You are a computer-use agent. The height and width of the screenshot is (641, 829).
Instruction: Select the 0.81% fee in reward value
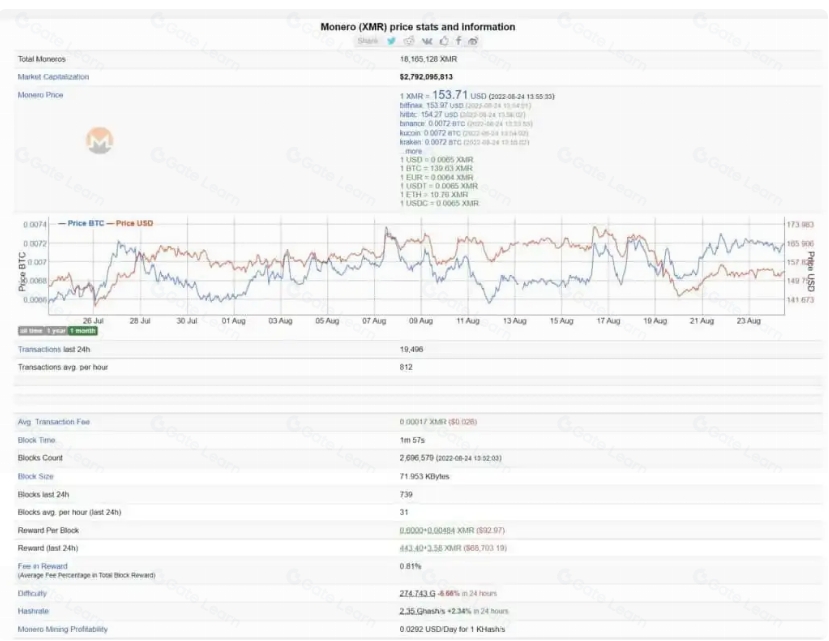click(410, 566)
